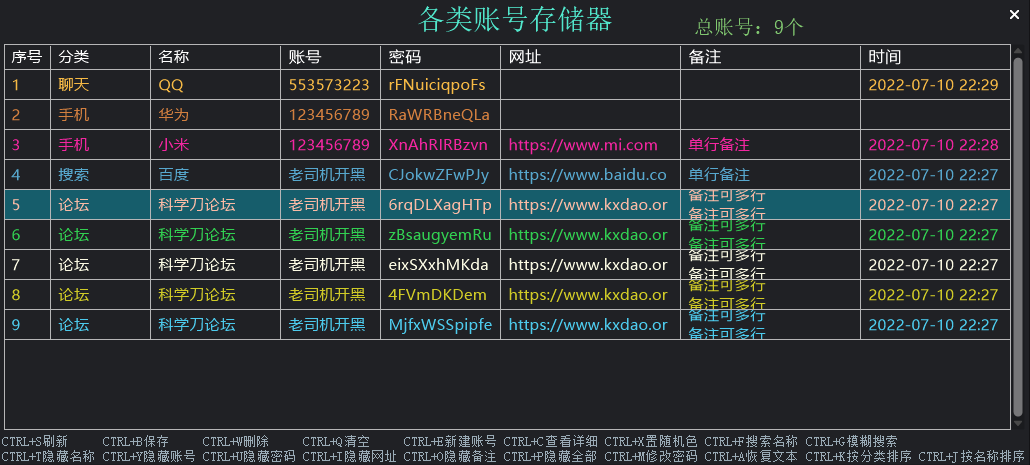Viewport: 1030px width, 465px height.
Task: Select the 老司机开黑 account in row 4
Action: [x=330, y=175]
